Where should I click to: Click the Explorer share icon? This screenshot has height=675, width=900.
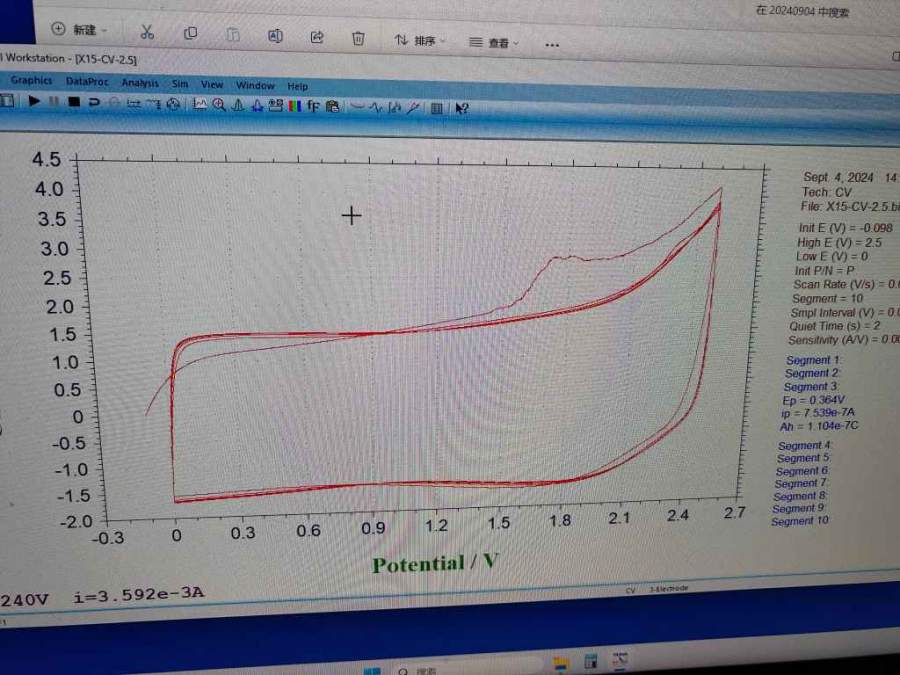click(x=317, y=37)
